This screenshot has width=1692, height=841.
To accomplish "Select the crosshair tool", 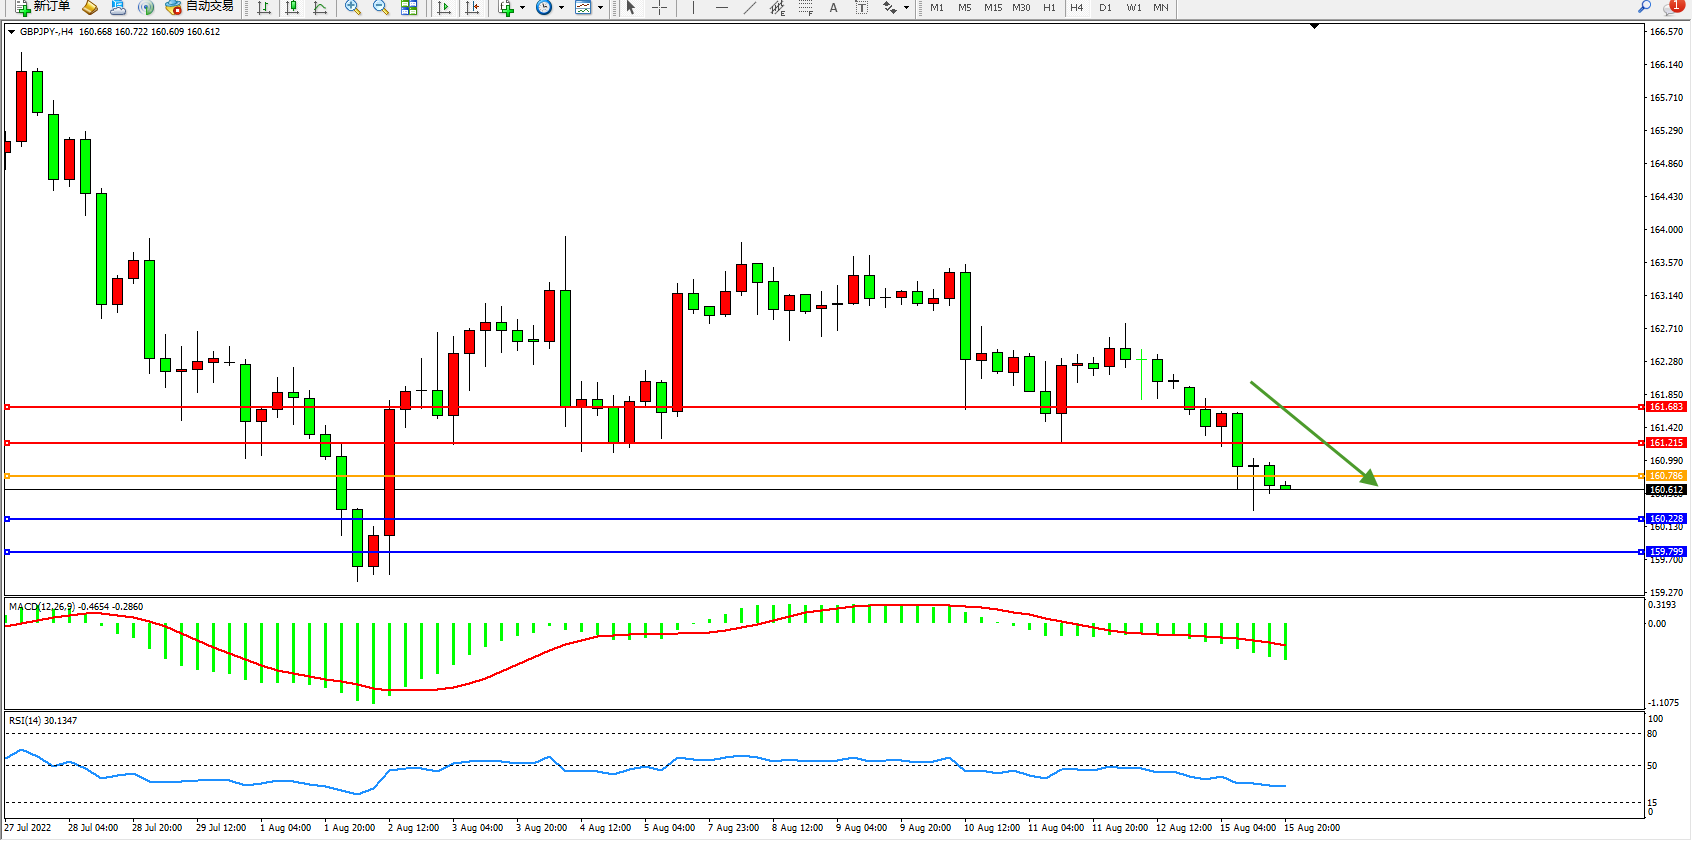I will [x=659, y=8].
